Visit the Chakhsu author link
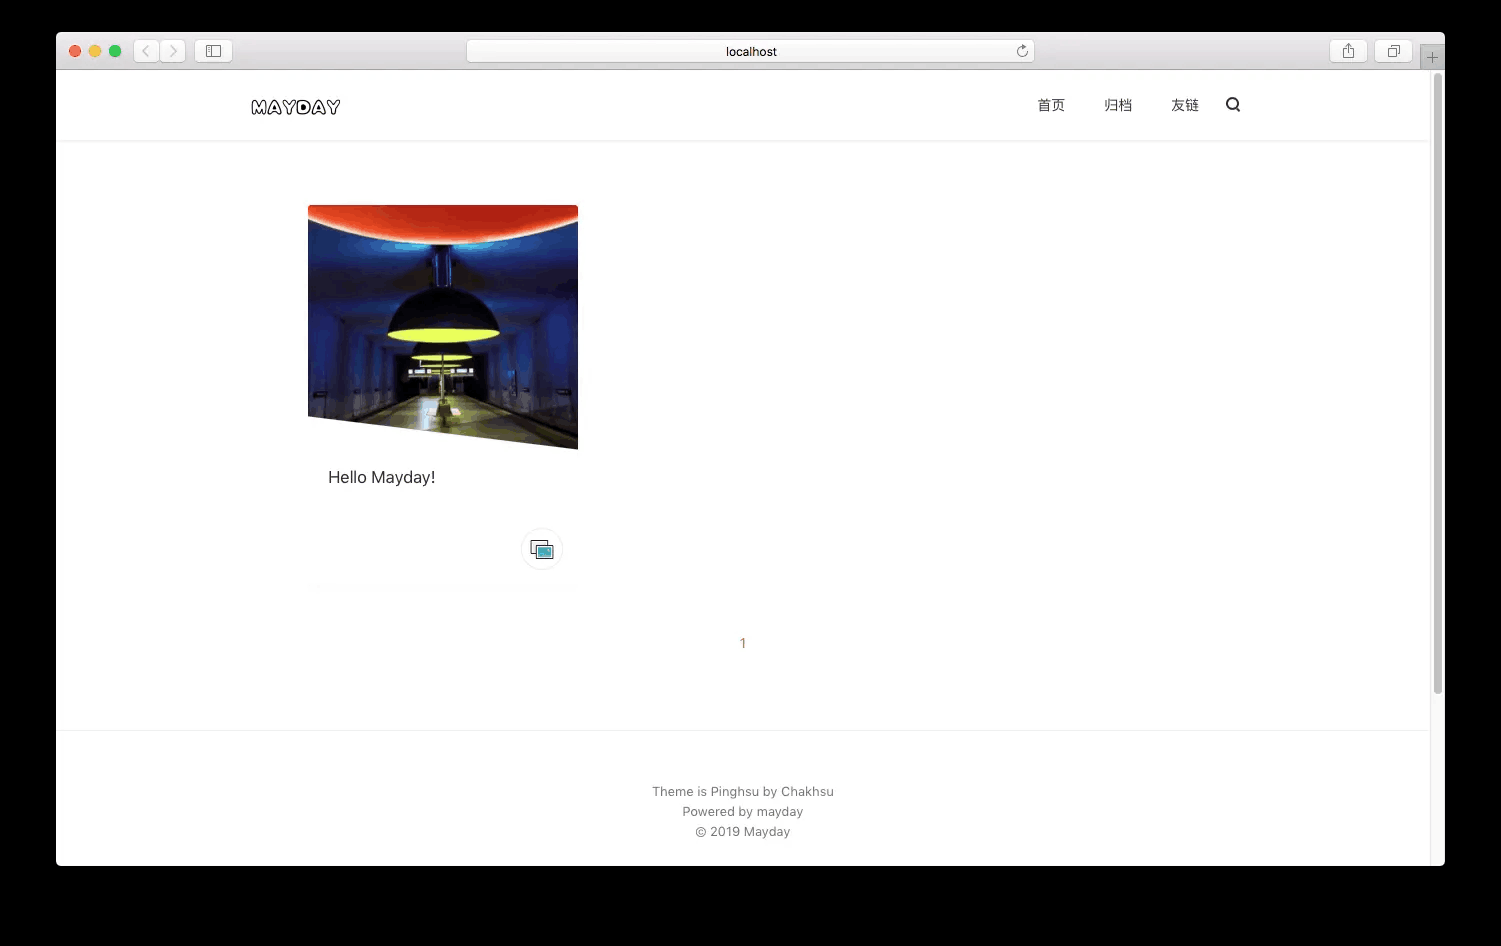The height and width of the screenshot is (946, 1501). [807, 791]
